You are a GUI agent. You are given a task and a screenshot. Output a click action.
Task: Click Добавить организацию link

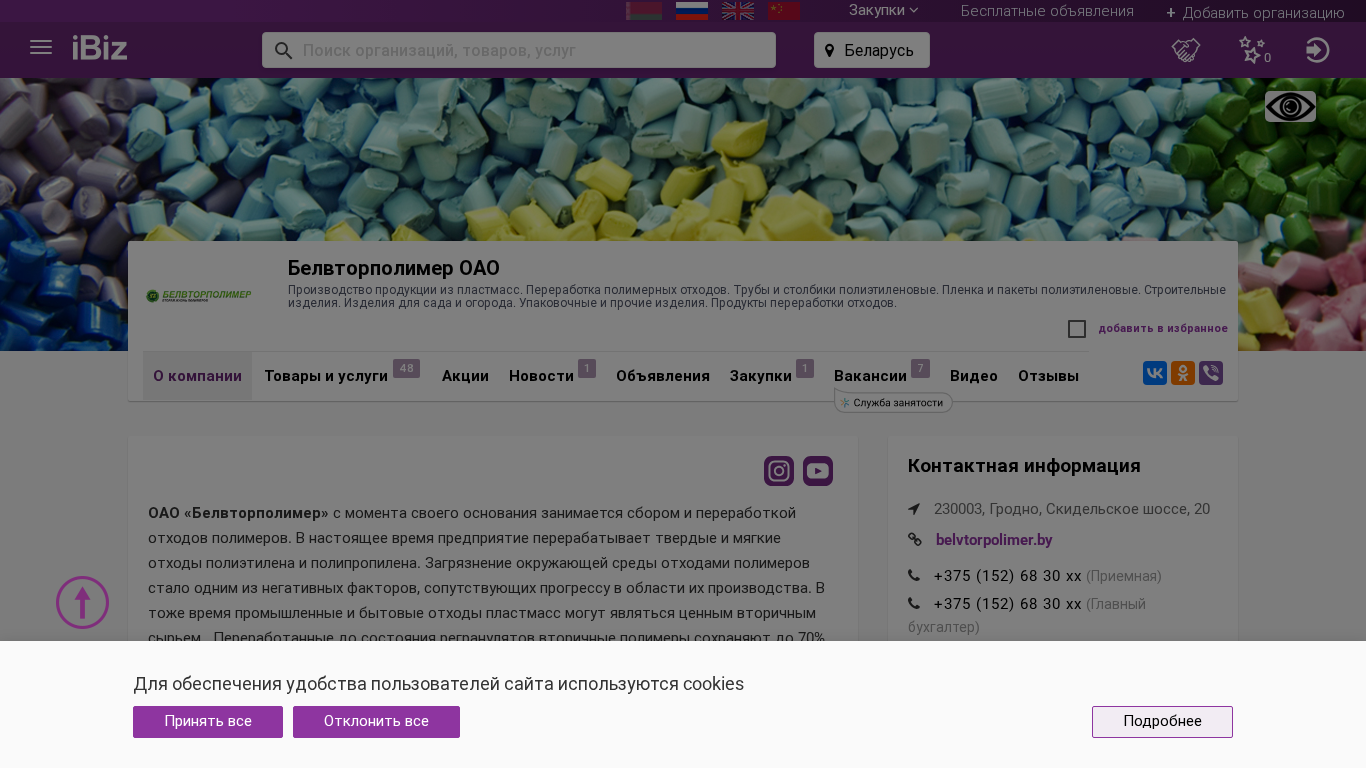point(1255,12)
